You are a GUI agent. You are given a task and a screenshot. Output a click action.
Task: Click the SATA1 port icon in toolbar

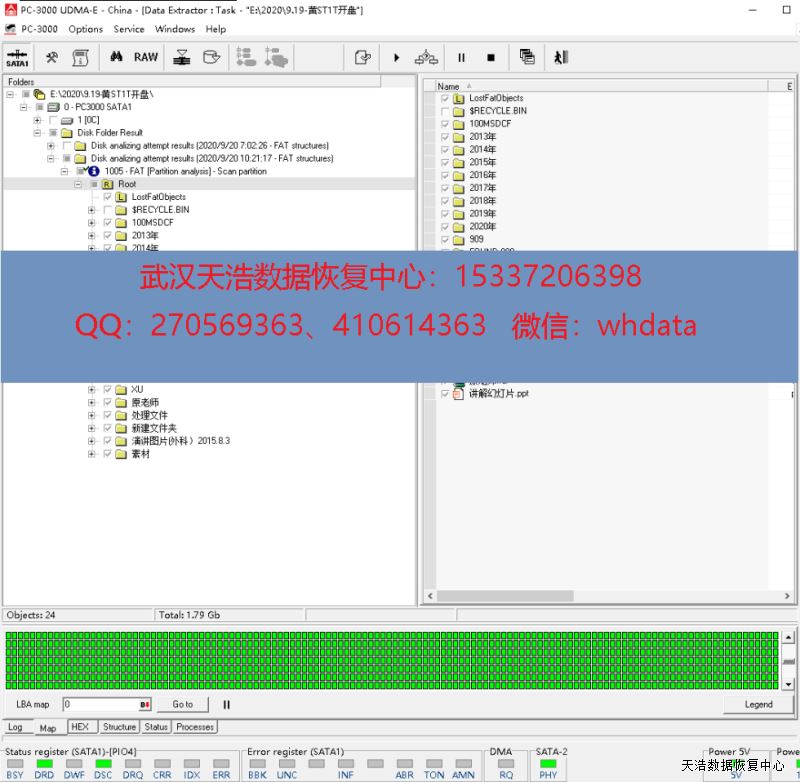click(x=17, y=58)
